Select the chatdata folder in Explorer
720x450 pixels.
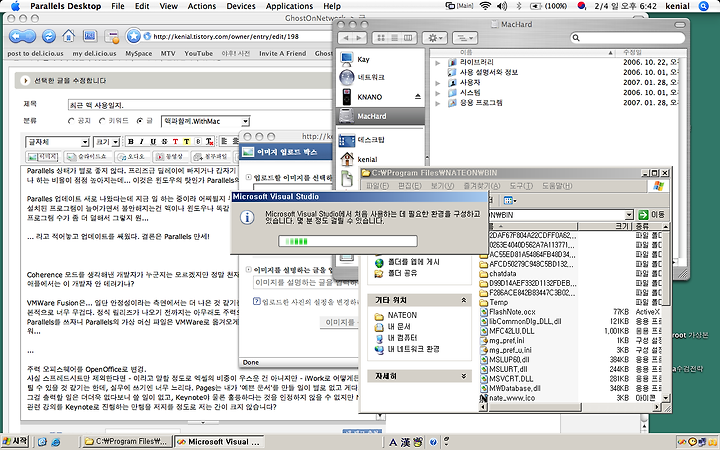tap(498, 274)
